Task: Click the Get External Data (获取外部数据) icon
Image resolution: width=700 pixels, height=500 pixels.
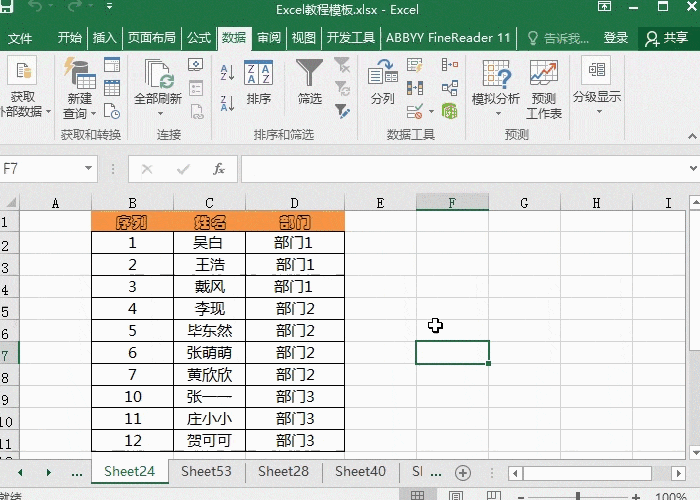Action: (22, 71)
